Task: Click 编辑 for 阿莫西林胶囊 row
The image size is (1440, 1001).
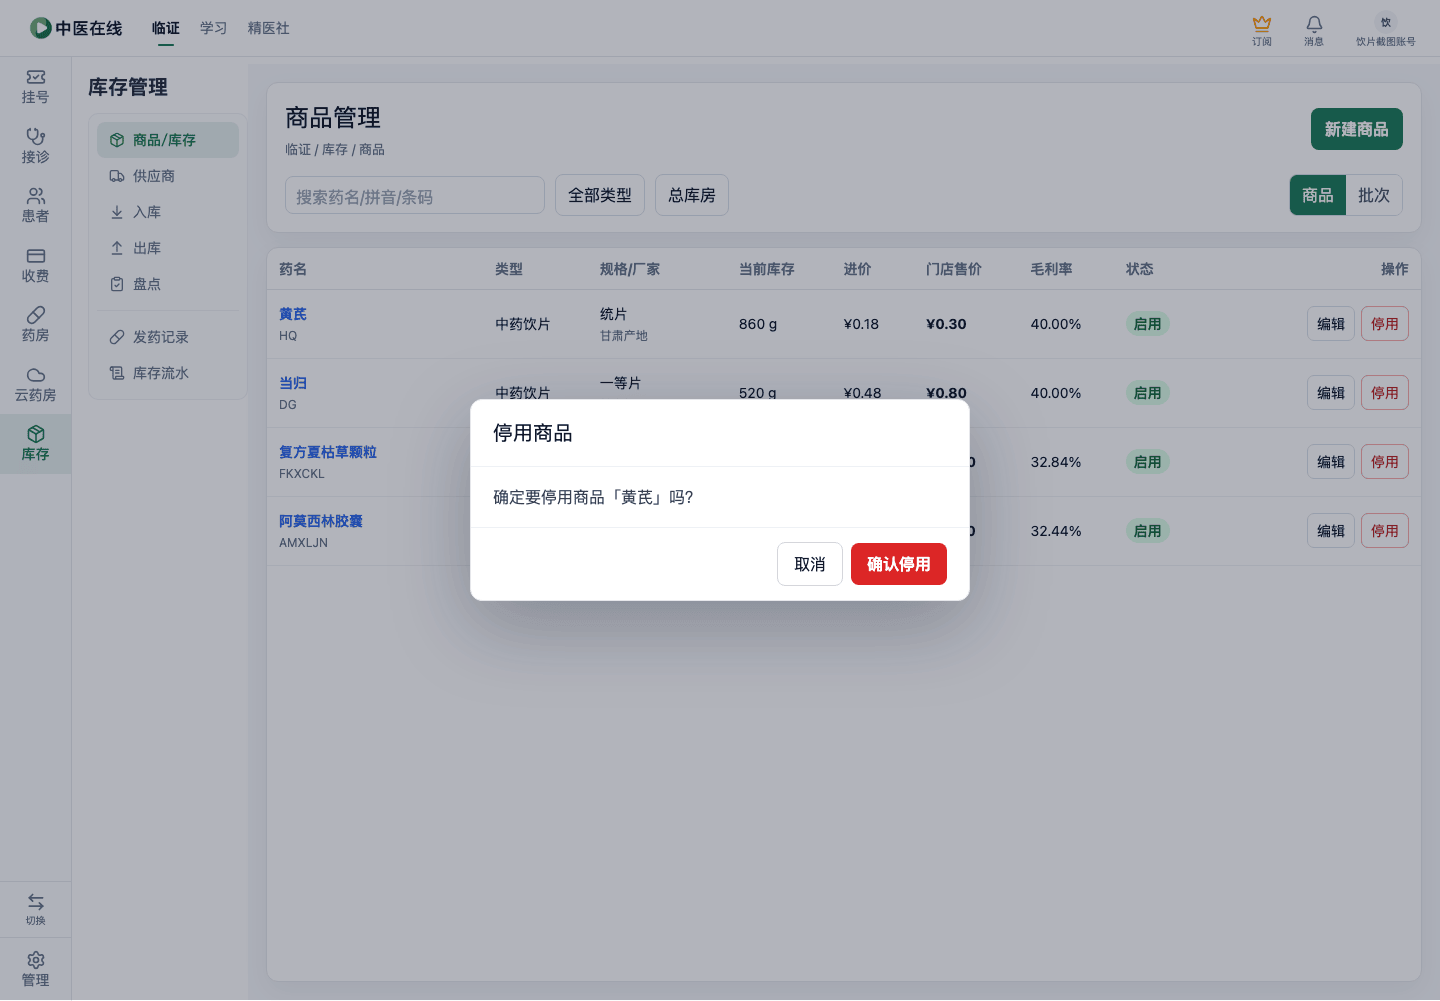Action: click(1331, 531)
